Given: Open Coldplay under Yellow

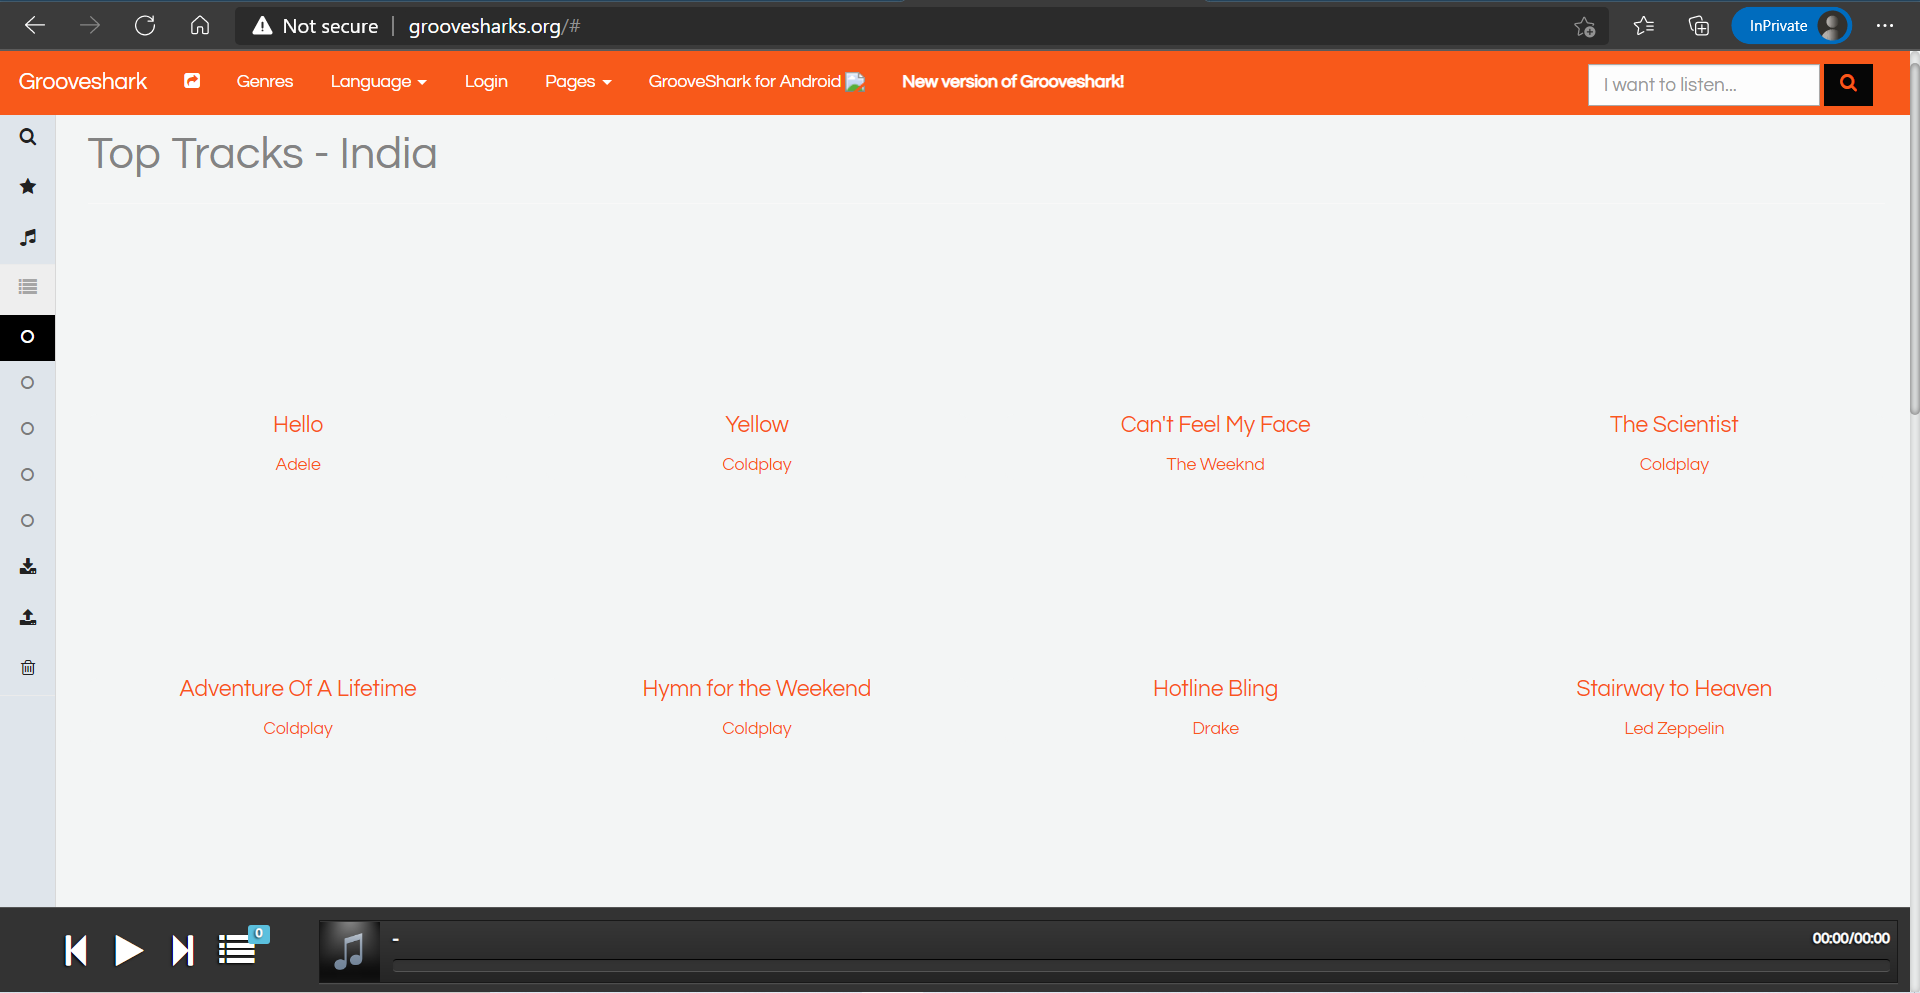Looking at the screenshot, I should pos(757,464).
